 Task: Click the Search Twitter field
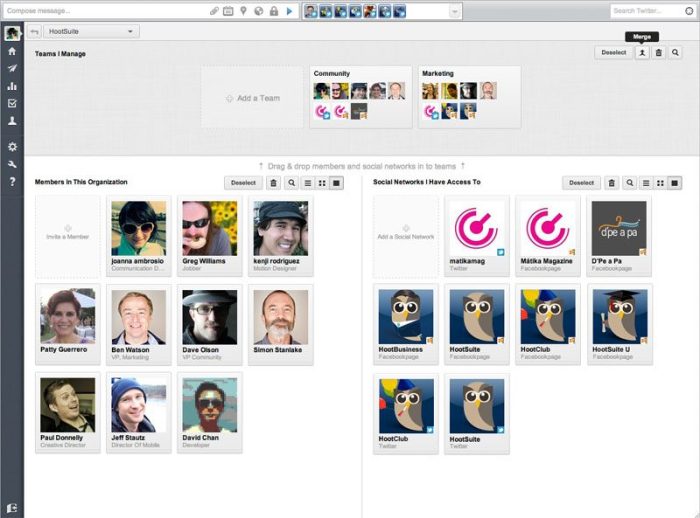click(646, 11)
